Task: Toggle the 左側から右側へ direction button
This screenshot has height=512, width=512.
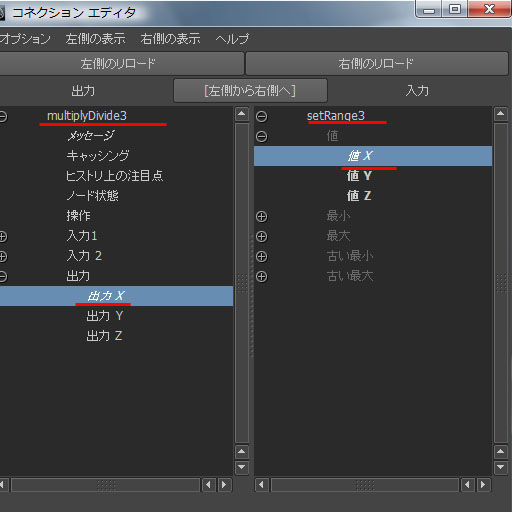Action: coord(250,90)
